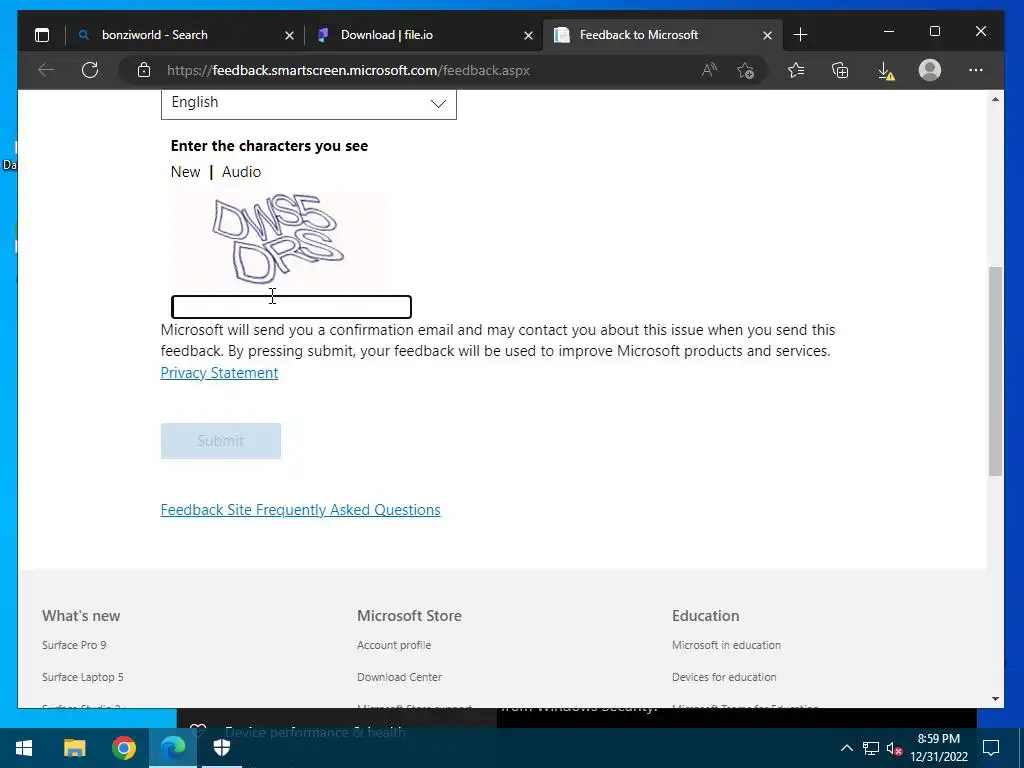Screen dimensions: 1024x768
Task: View site info lock icon
Action: [x=144, y=70]
